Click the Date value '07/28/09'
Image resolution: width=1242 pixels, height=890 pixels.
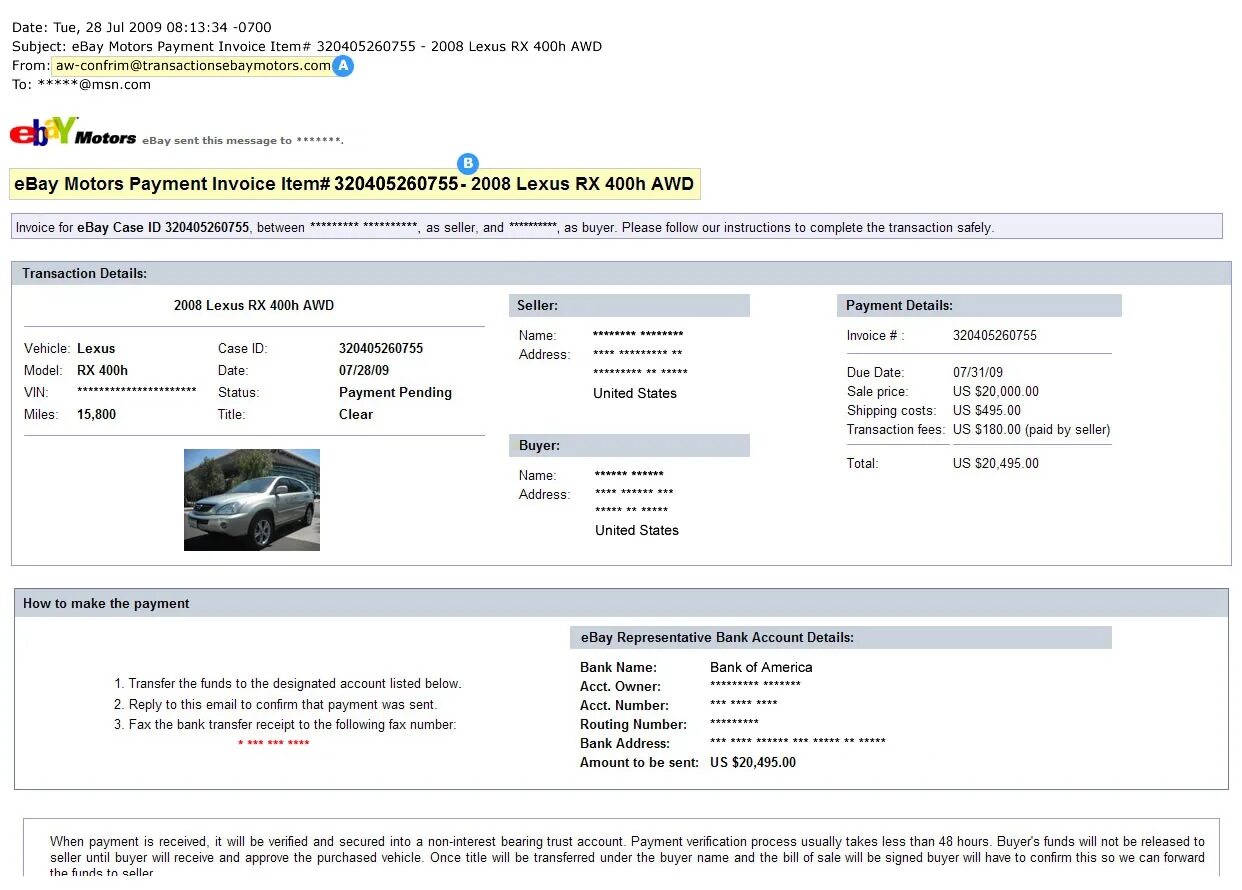coord(364,371)
